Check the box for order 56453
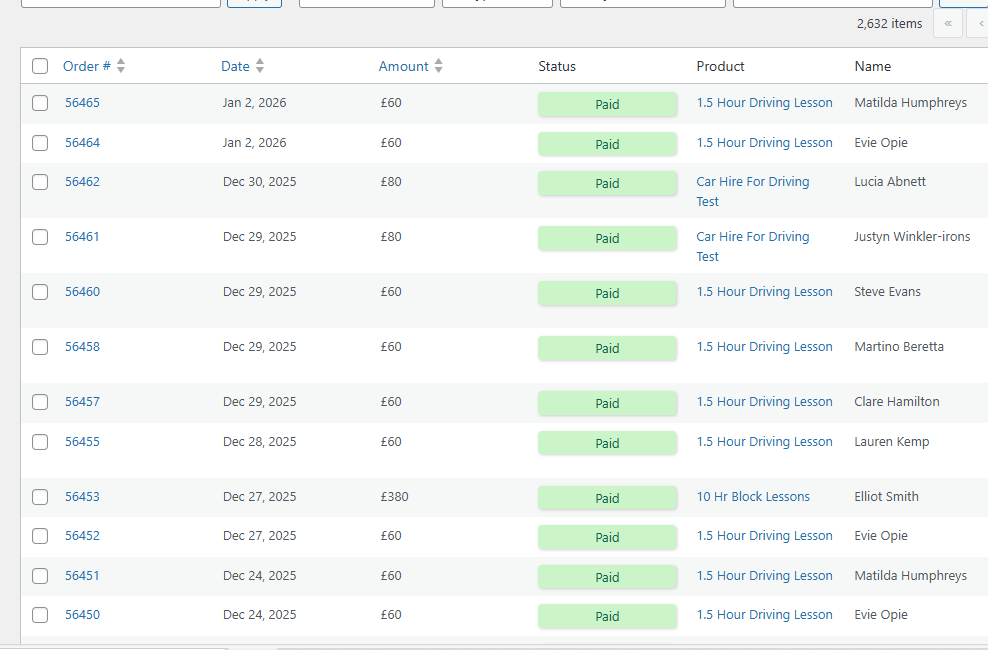Screen dimensions: 988x650 pos(40,497)
